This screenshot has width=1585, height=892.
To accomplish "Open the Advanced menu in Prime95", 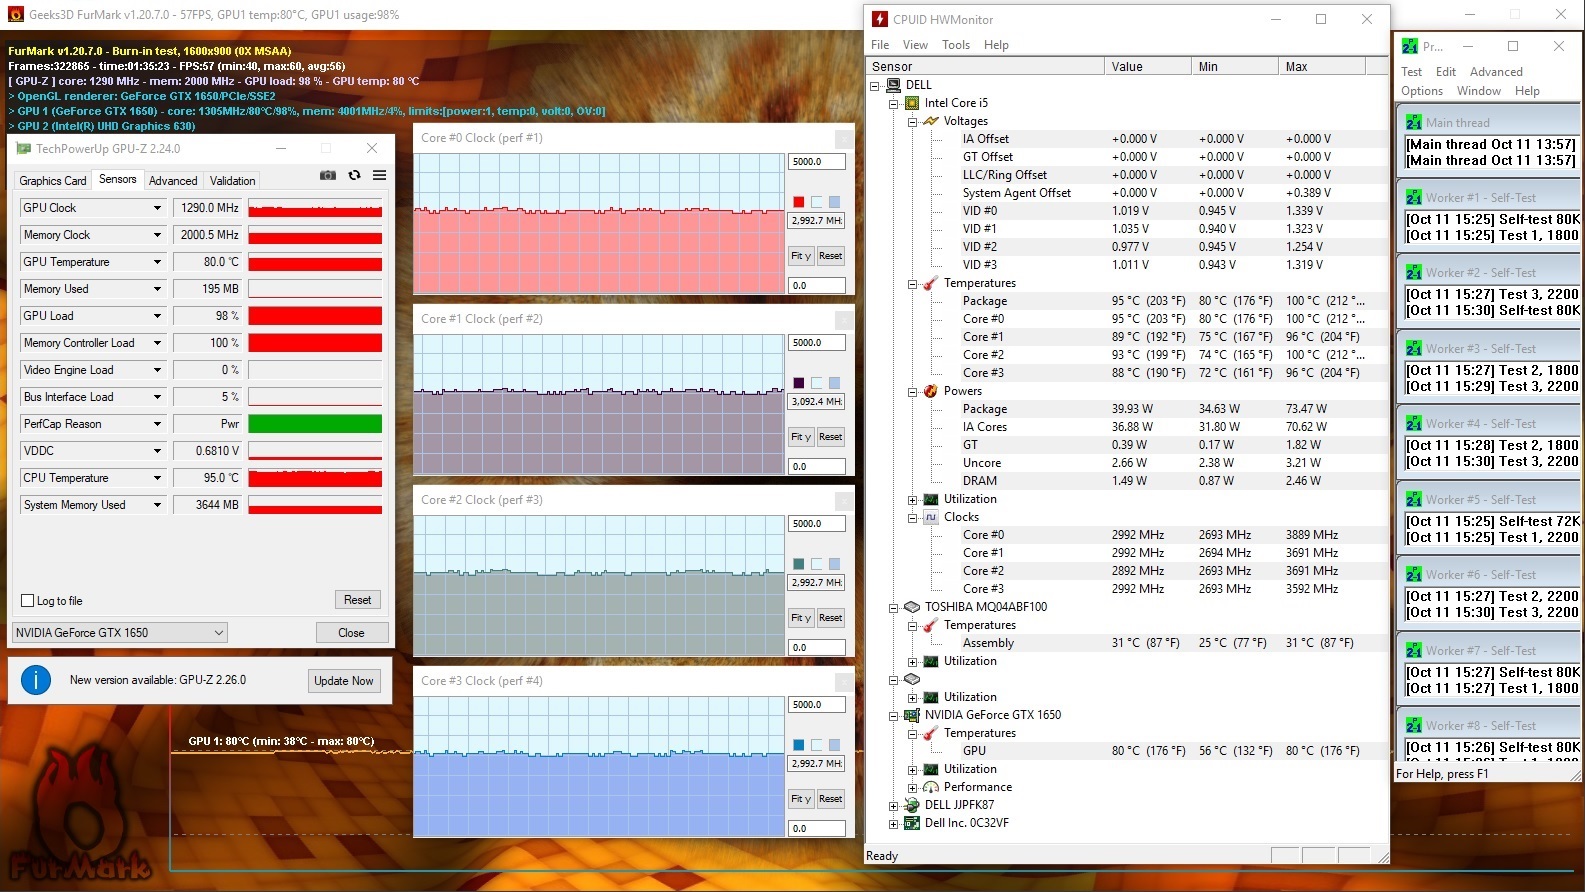I will [1496, 72].
